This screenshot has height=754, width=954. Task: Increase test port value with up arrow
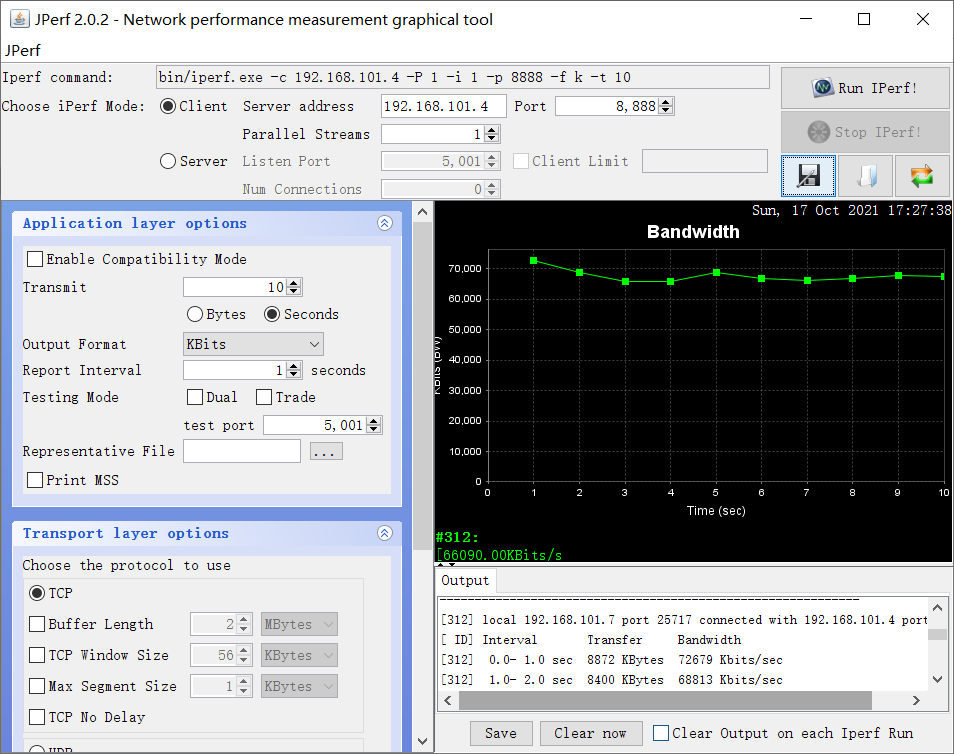pos(374,421)
